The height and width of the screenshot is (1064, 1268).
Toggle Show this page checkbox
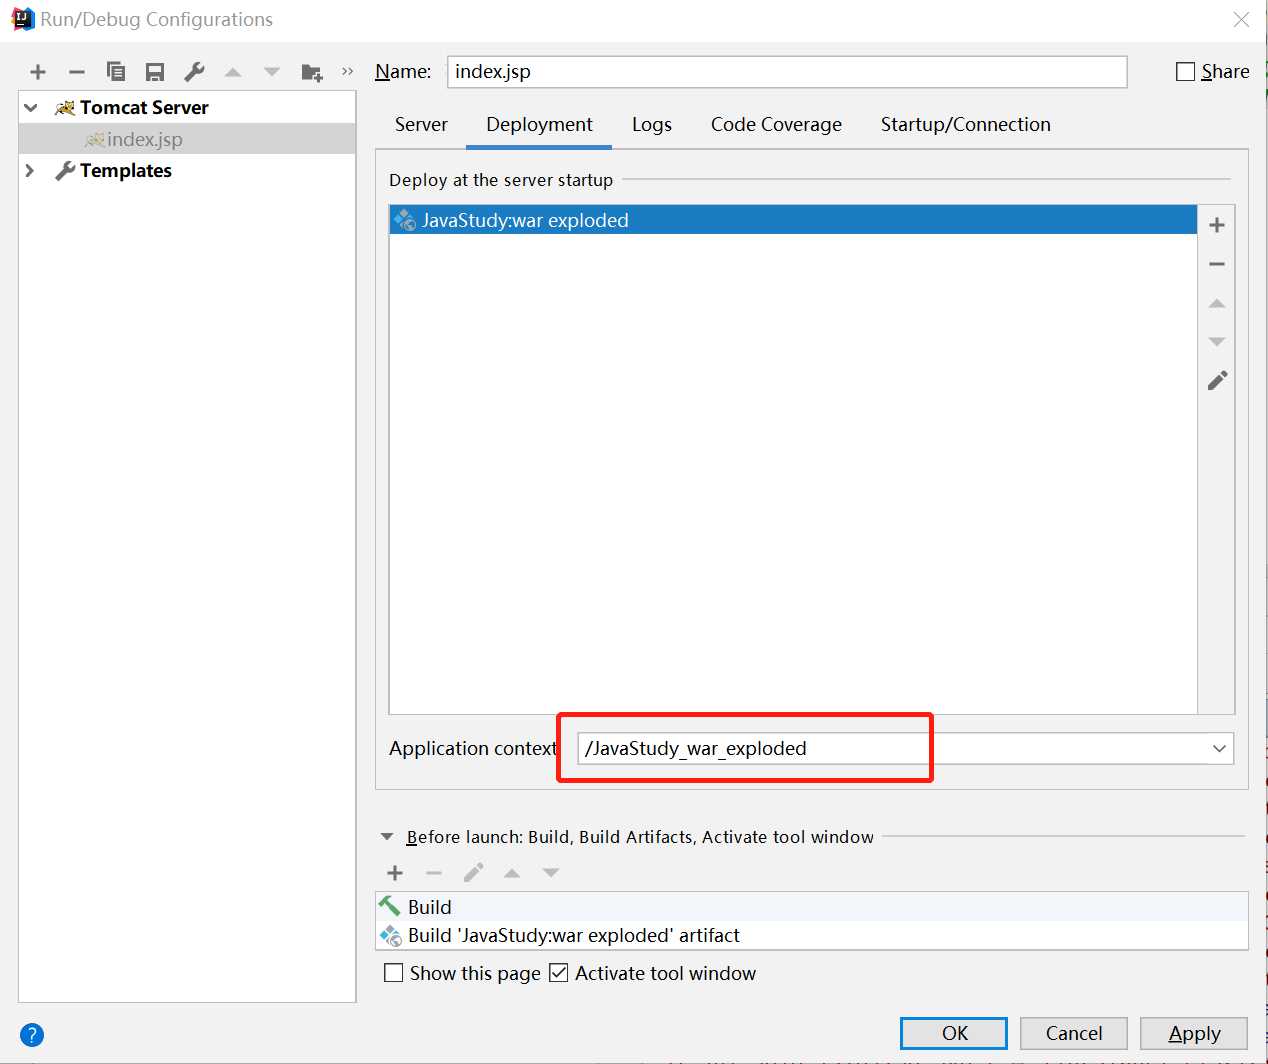click(394, 973)
